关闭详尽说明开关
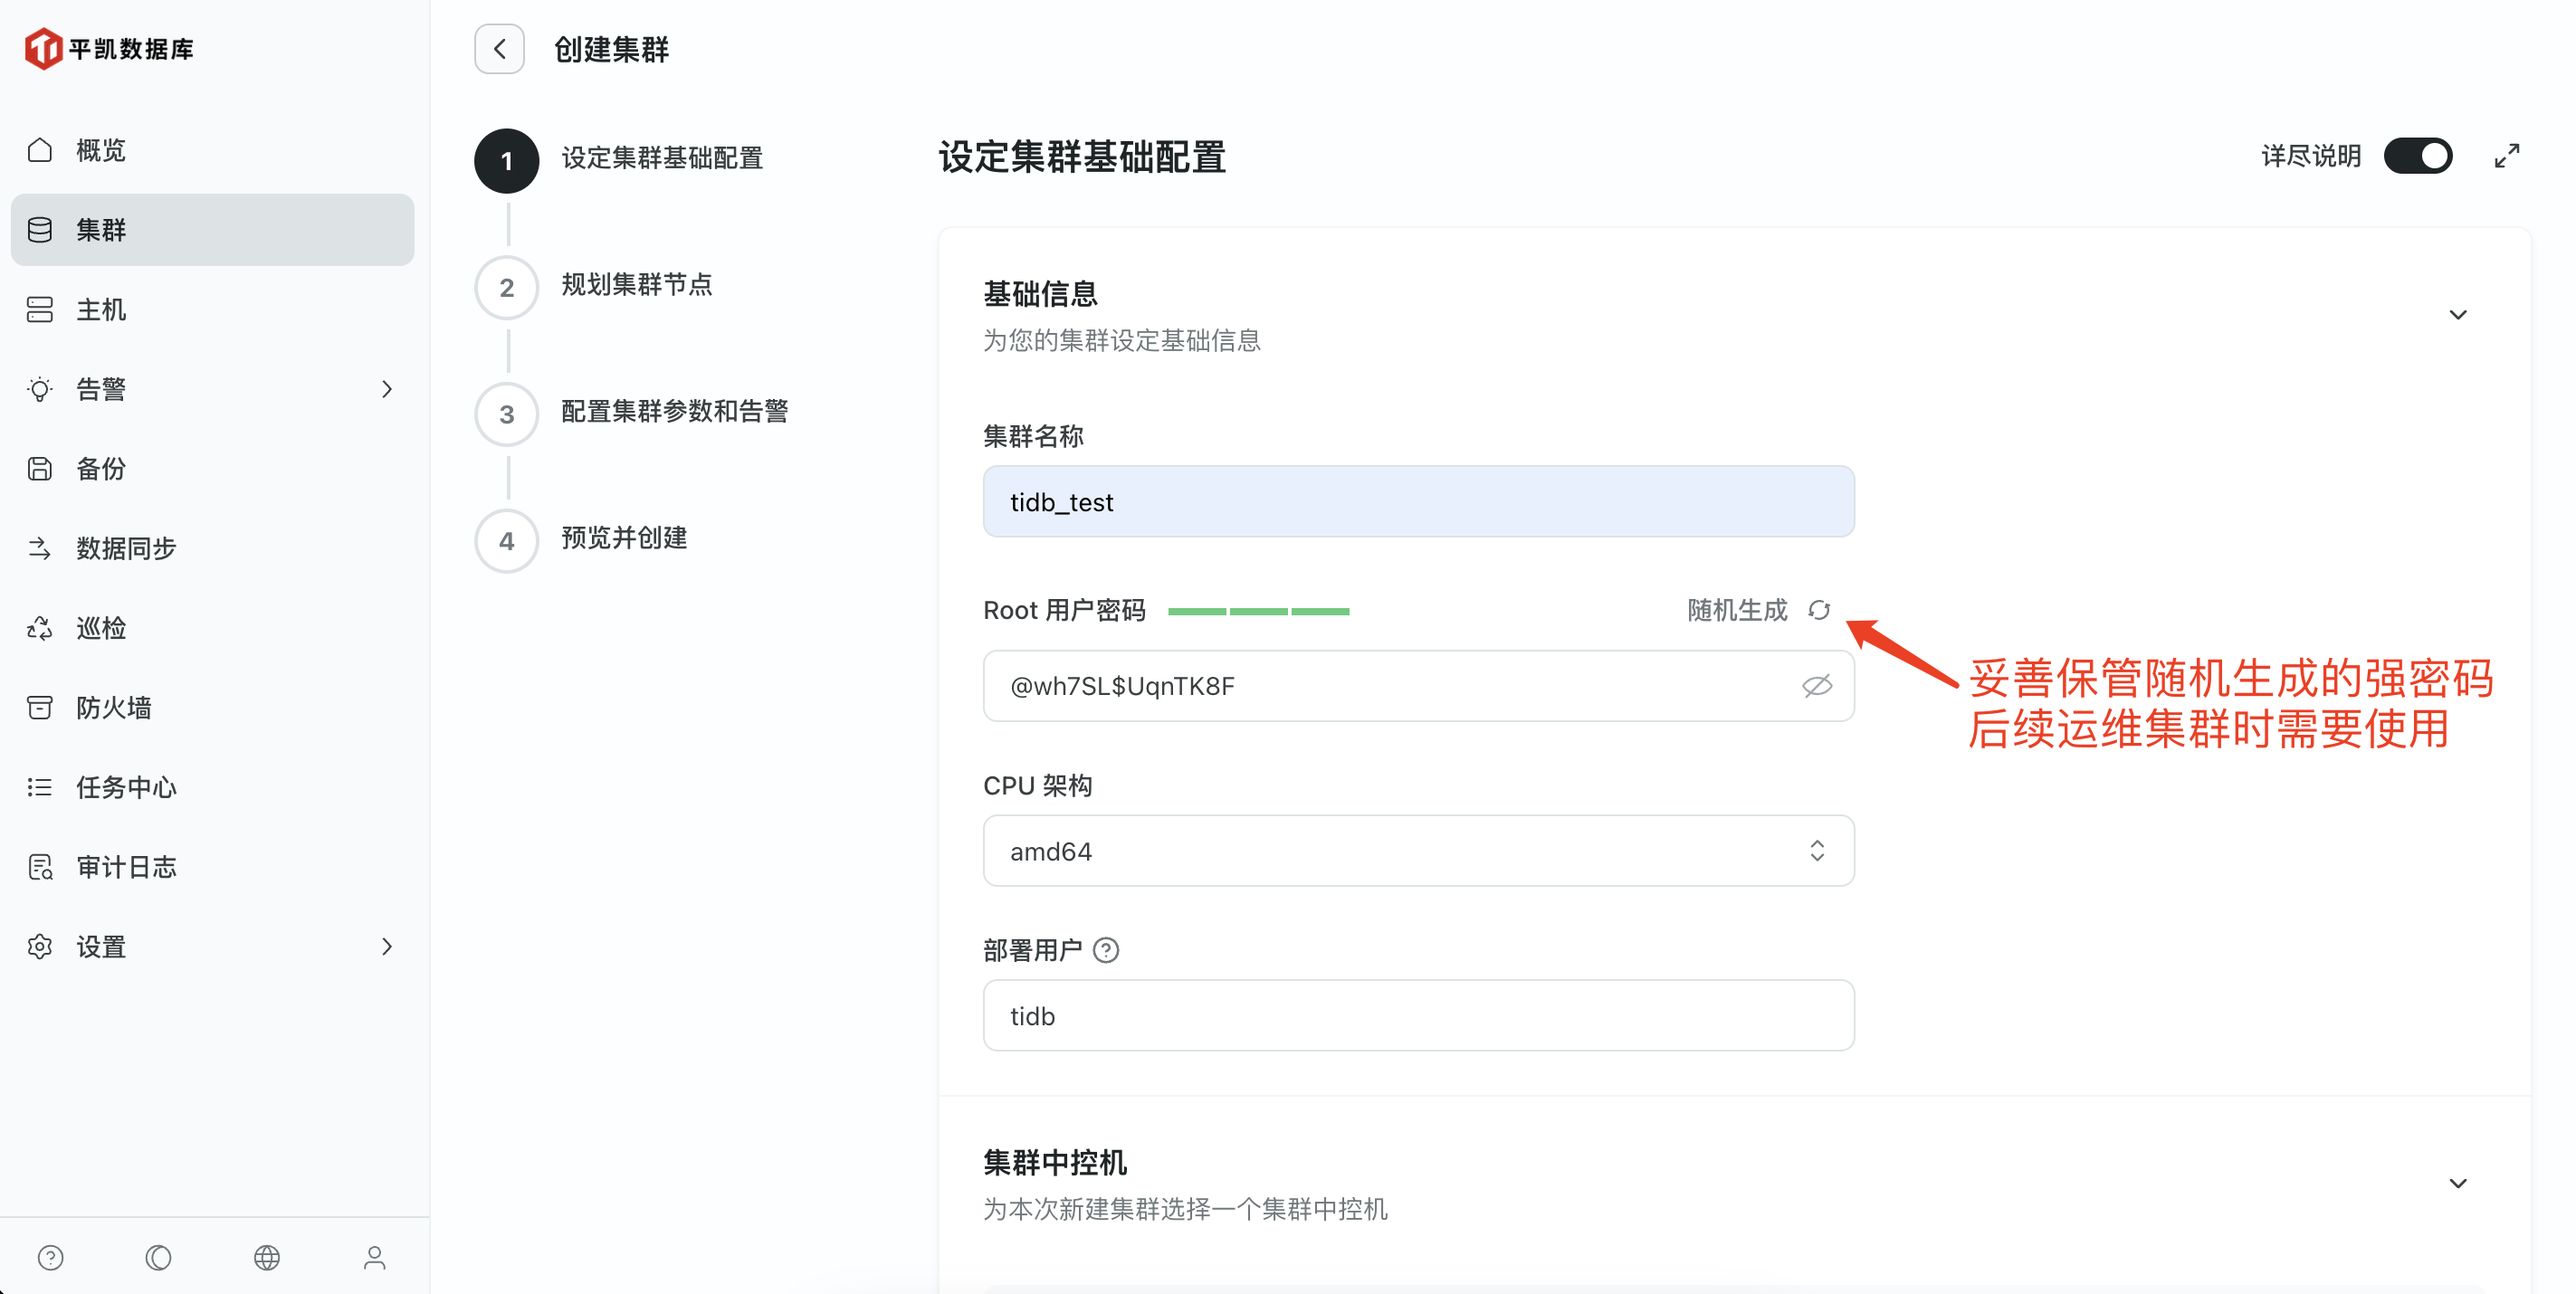The width and height of the screenshot is (2576, 1294). coord(2419,155)
